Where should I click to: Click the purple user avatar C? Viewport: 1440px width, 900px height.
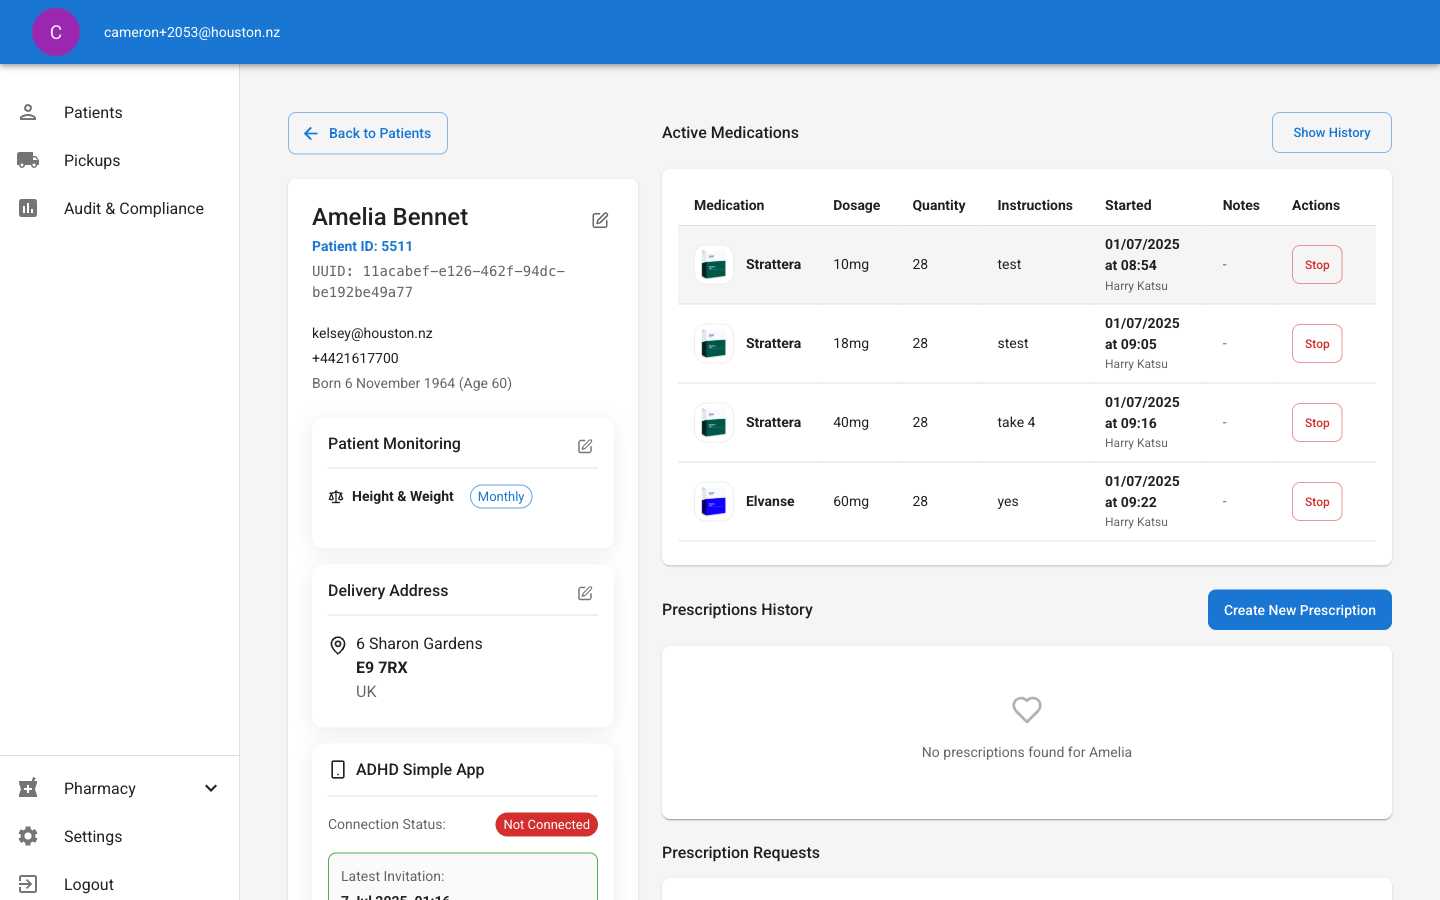point(56,32)
